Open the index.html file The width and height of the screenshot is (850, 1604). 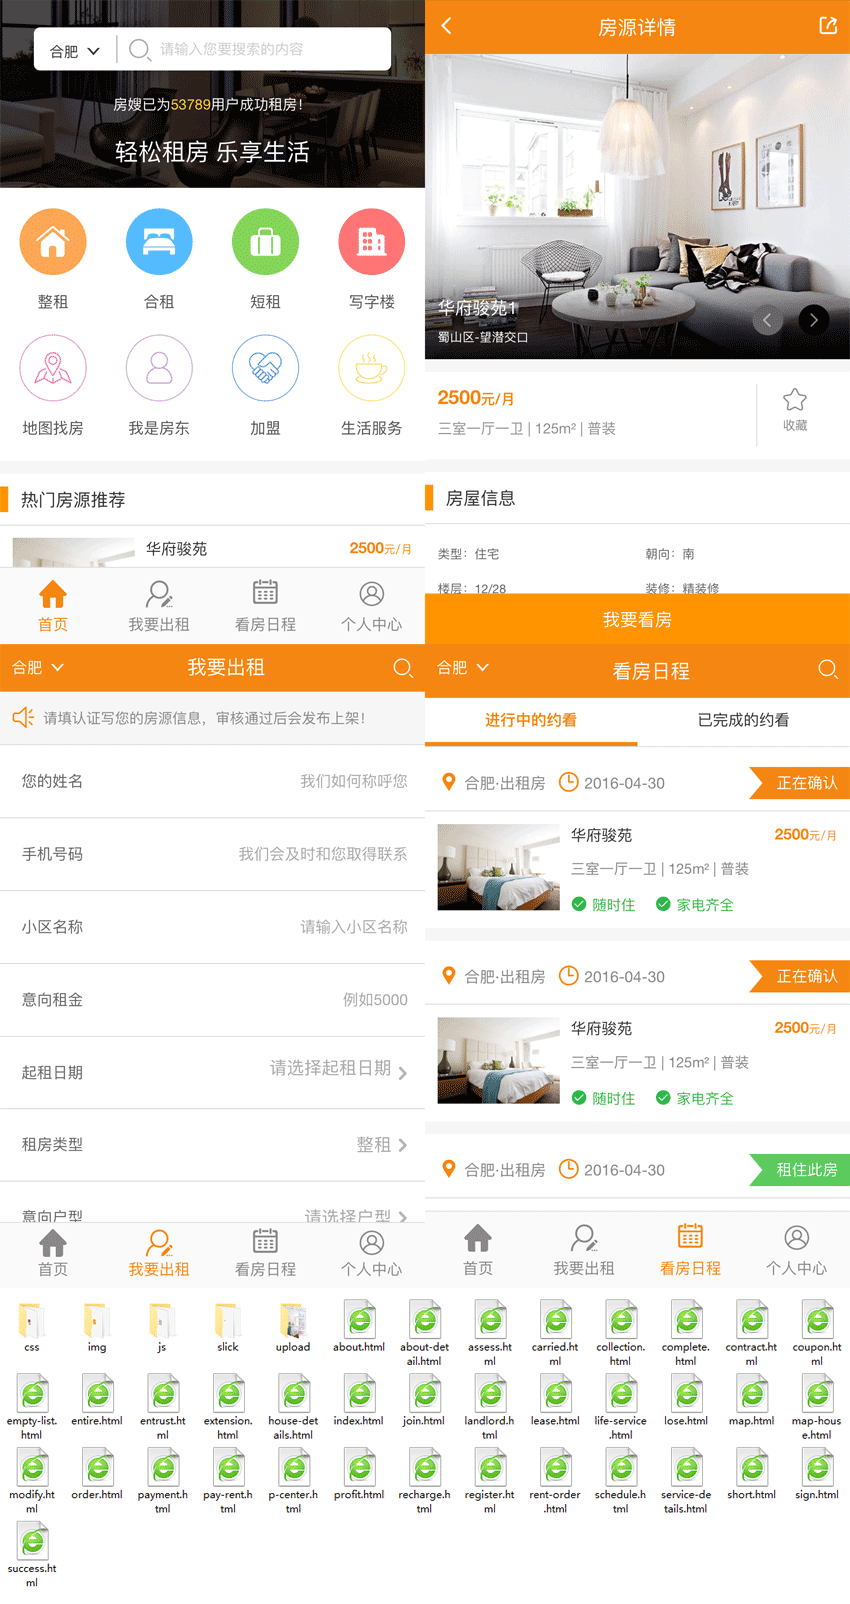[359, 1398]
